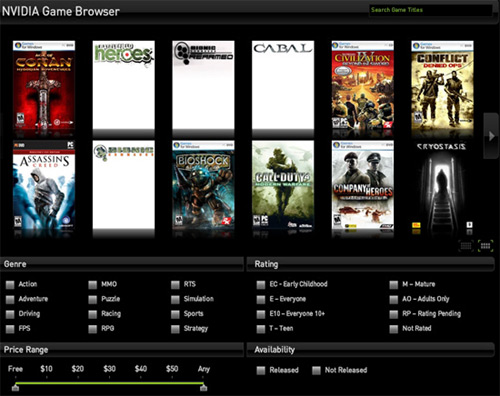The image size is (500, 396).
Task: Enable M - Mature rating filter
Action: click(394, 285)
